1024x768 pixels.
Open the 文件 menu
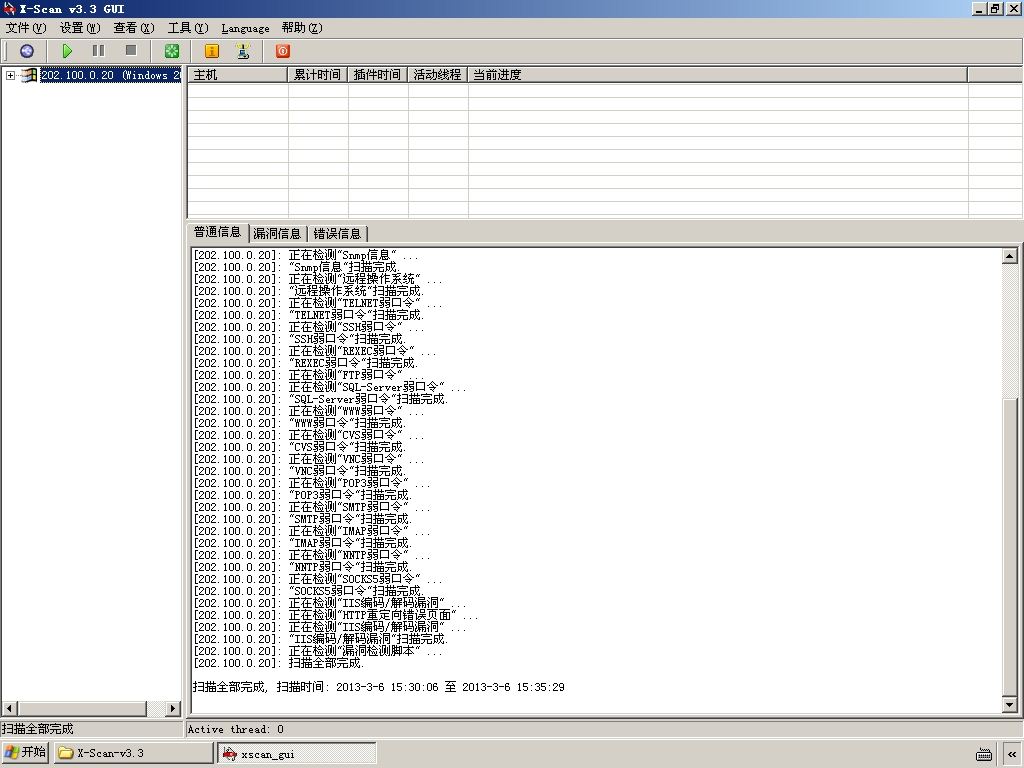(x=26, y=28)
